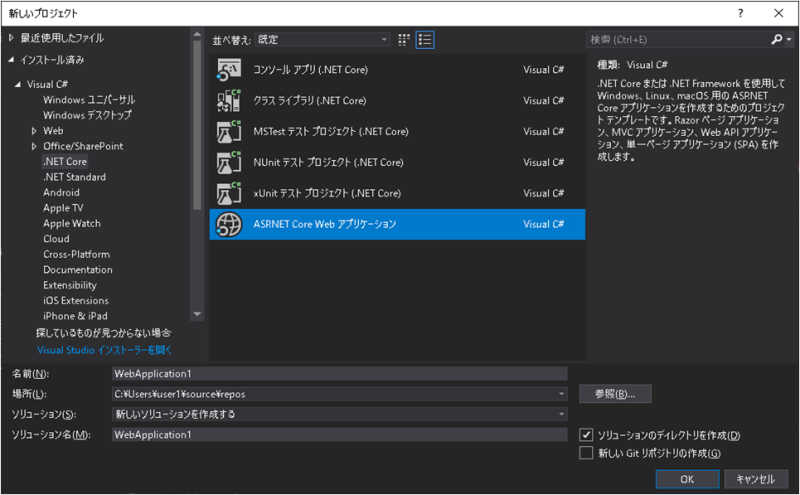Select NUnit テスト プロジェクト template row
The image size is (800, 495).
tap(397, 162)
